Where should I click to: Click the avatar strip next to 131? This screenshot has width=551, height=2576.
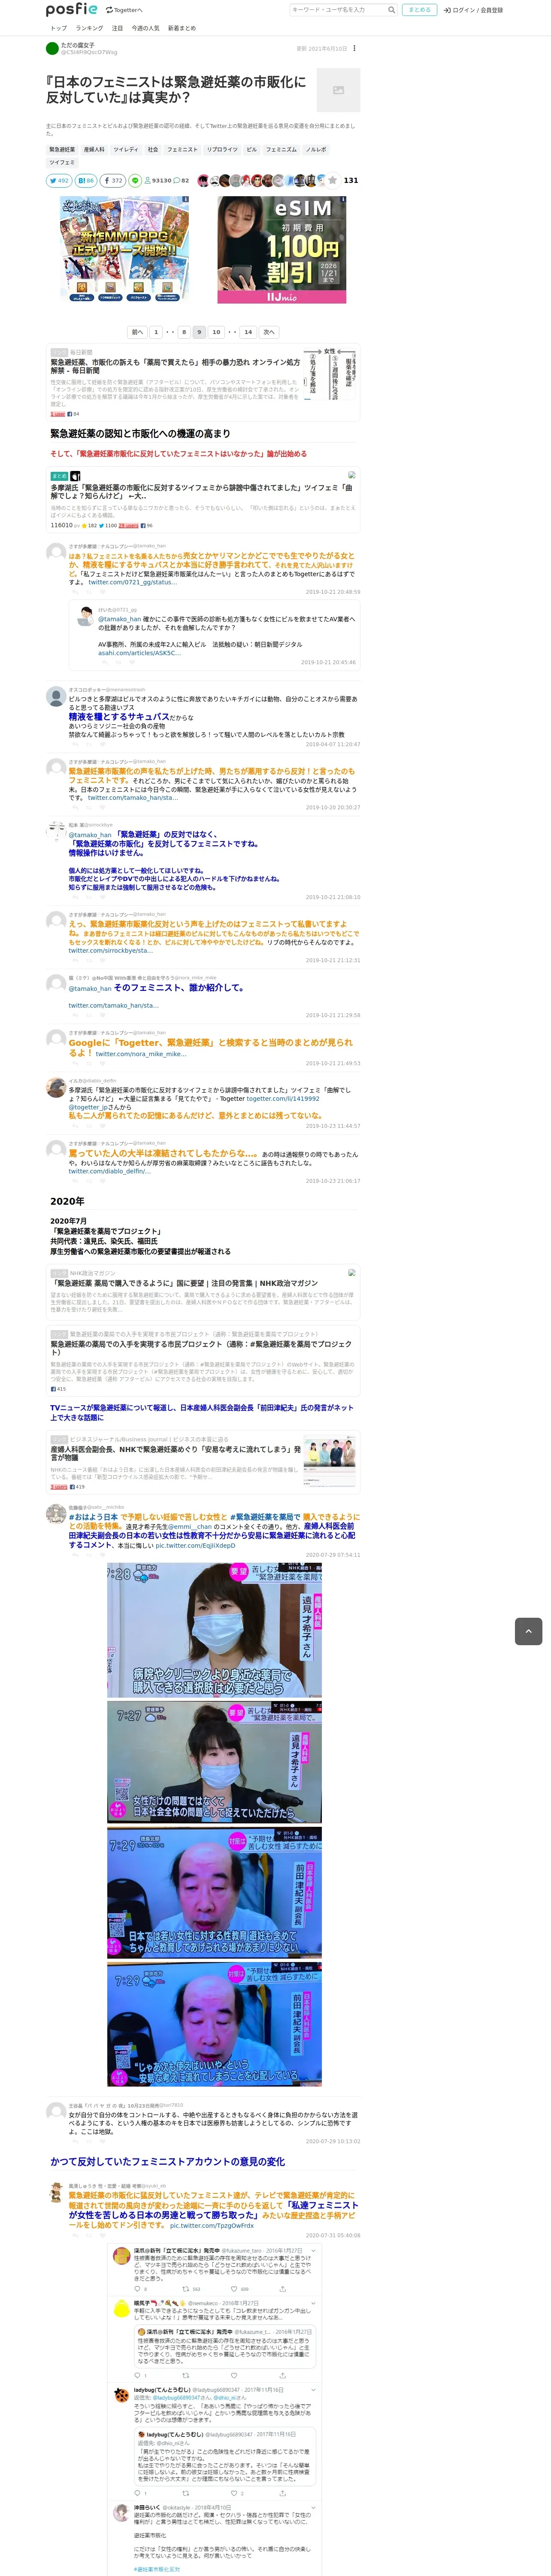click(x=261, y=181)
